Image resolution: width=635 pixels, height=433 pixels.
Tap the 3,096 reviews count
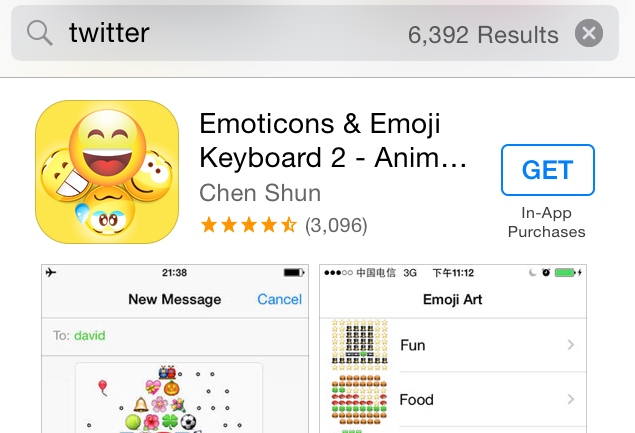pyautogui.click(x=336, y=225)
